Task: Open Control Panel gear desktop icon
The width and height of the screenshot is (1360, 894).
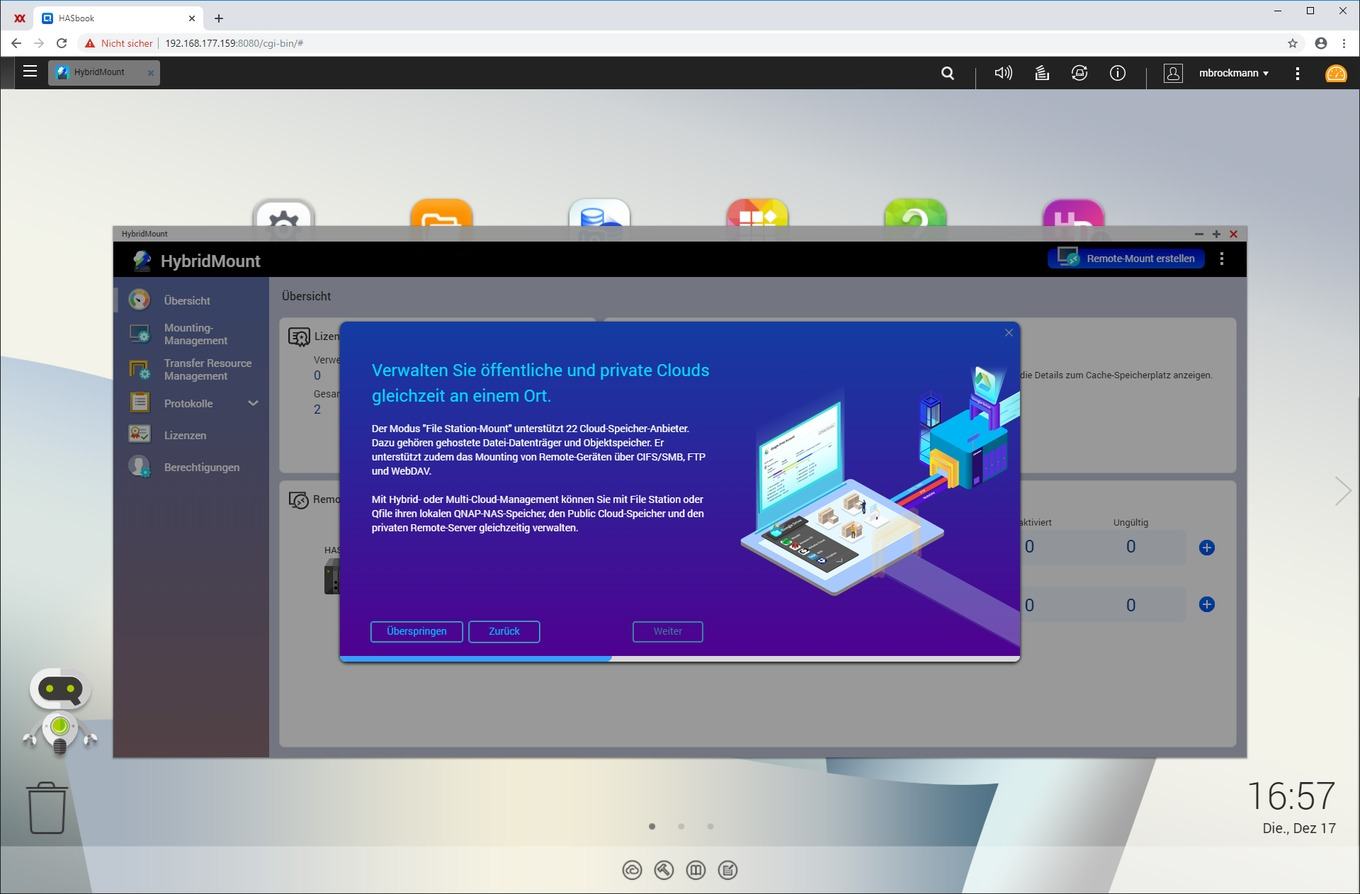Action: (x=284, y=212)
